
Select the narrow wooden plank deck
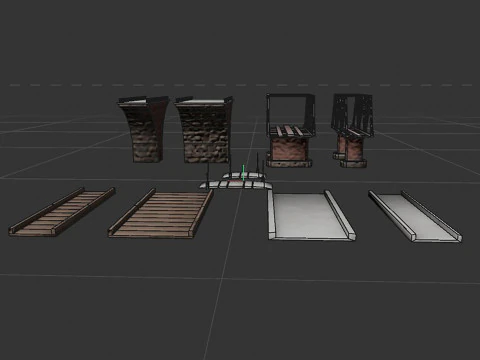62,212
